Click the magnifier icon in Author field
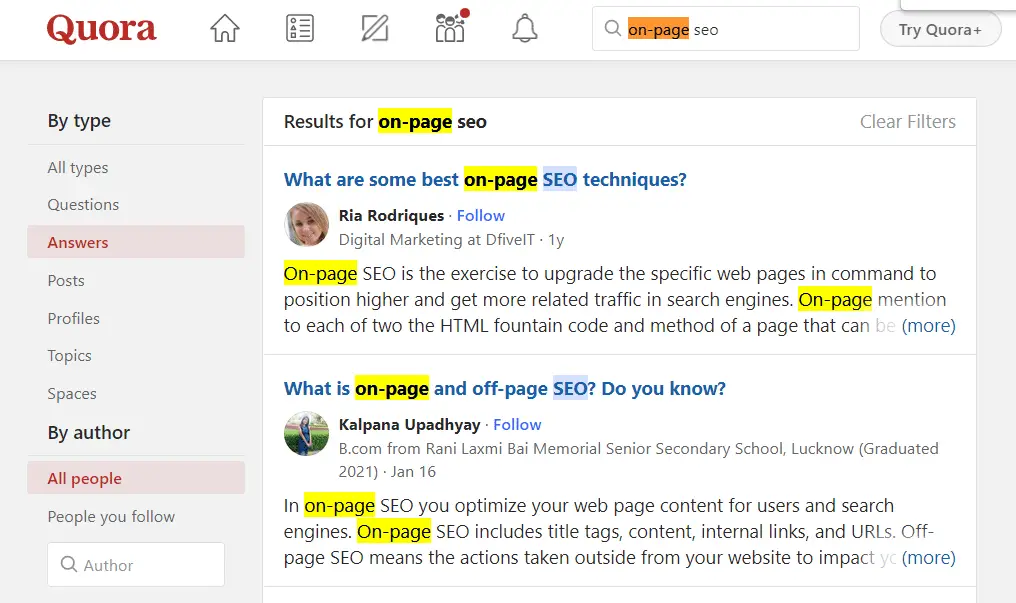Viewport: 1016px width, 603px height. (69, 564)
